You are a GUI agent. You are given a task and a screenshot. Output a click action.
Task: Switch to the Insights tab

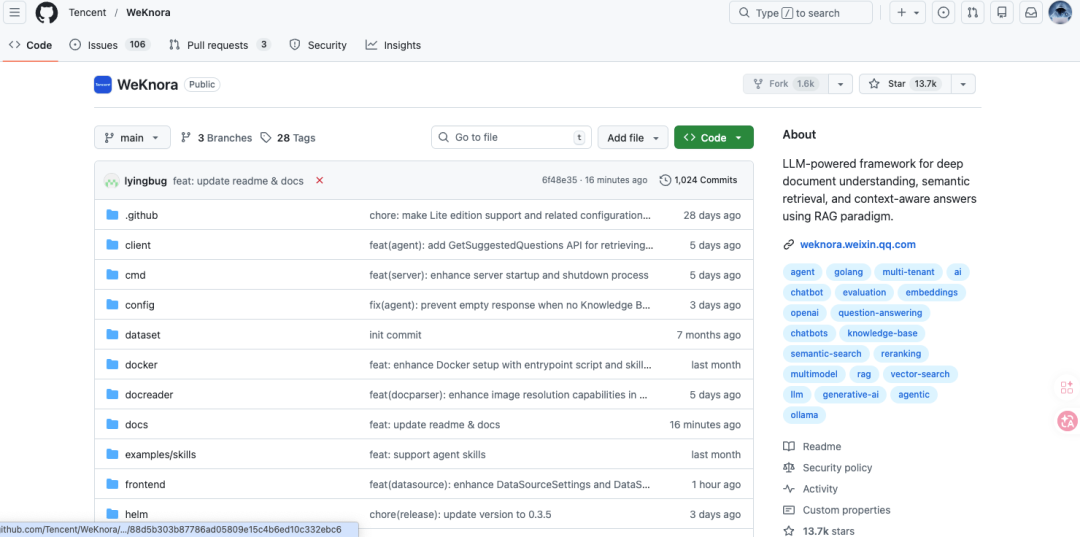click(x=393, y=45)
